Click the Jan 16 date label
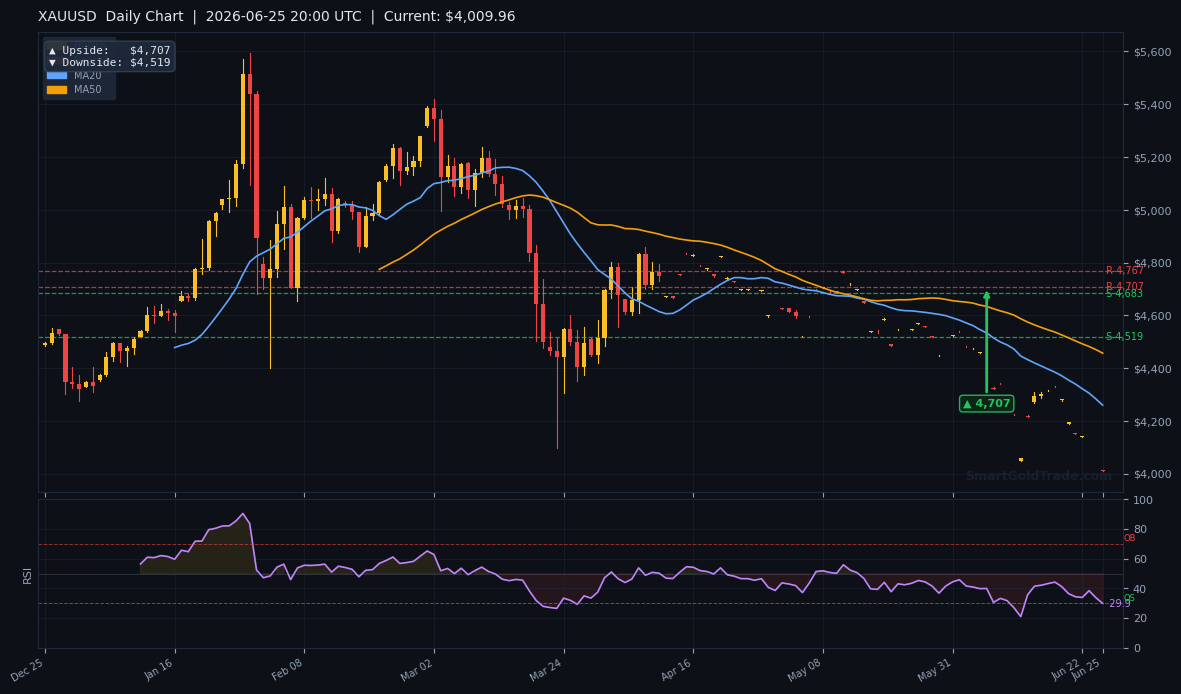The width and height of the screenshot is (1181, 694). coord(157,670)
